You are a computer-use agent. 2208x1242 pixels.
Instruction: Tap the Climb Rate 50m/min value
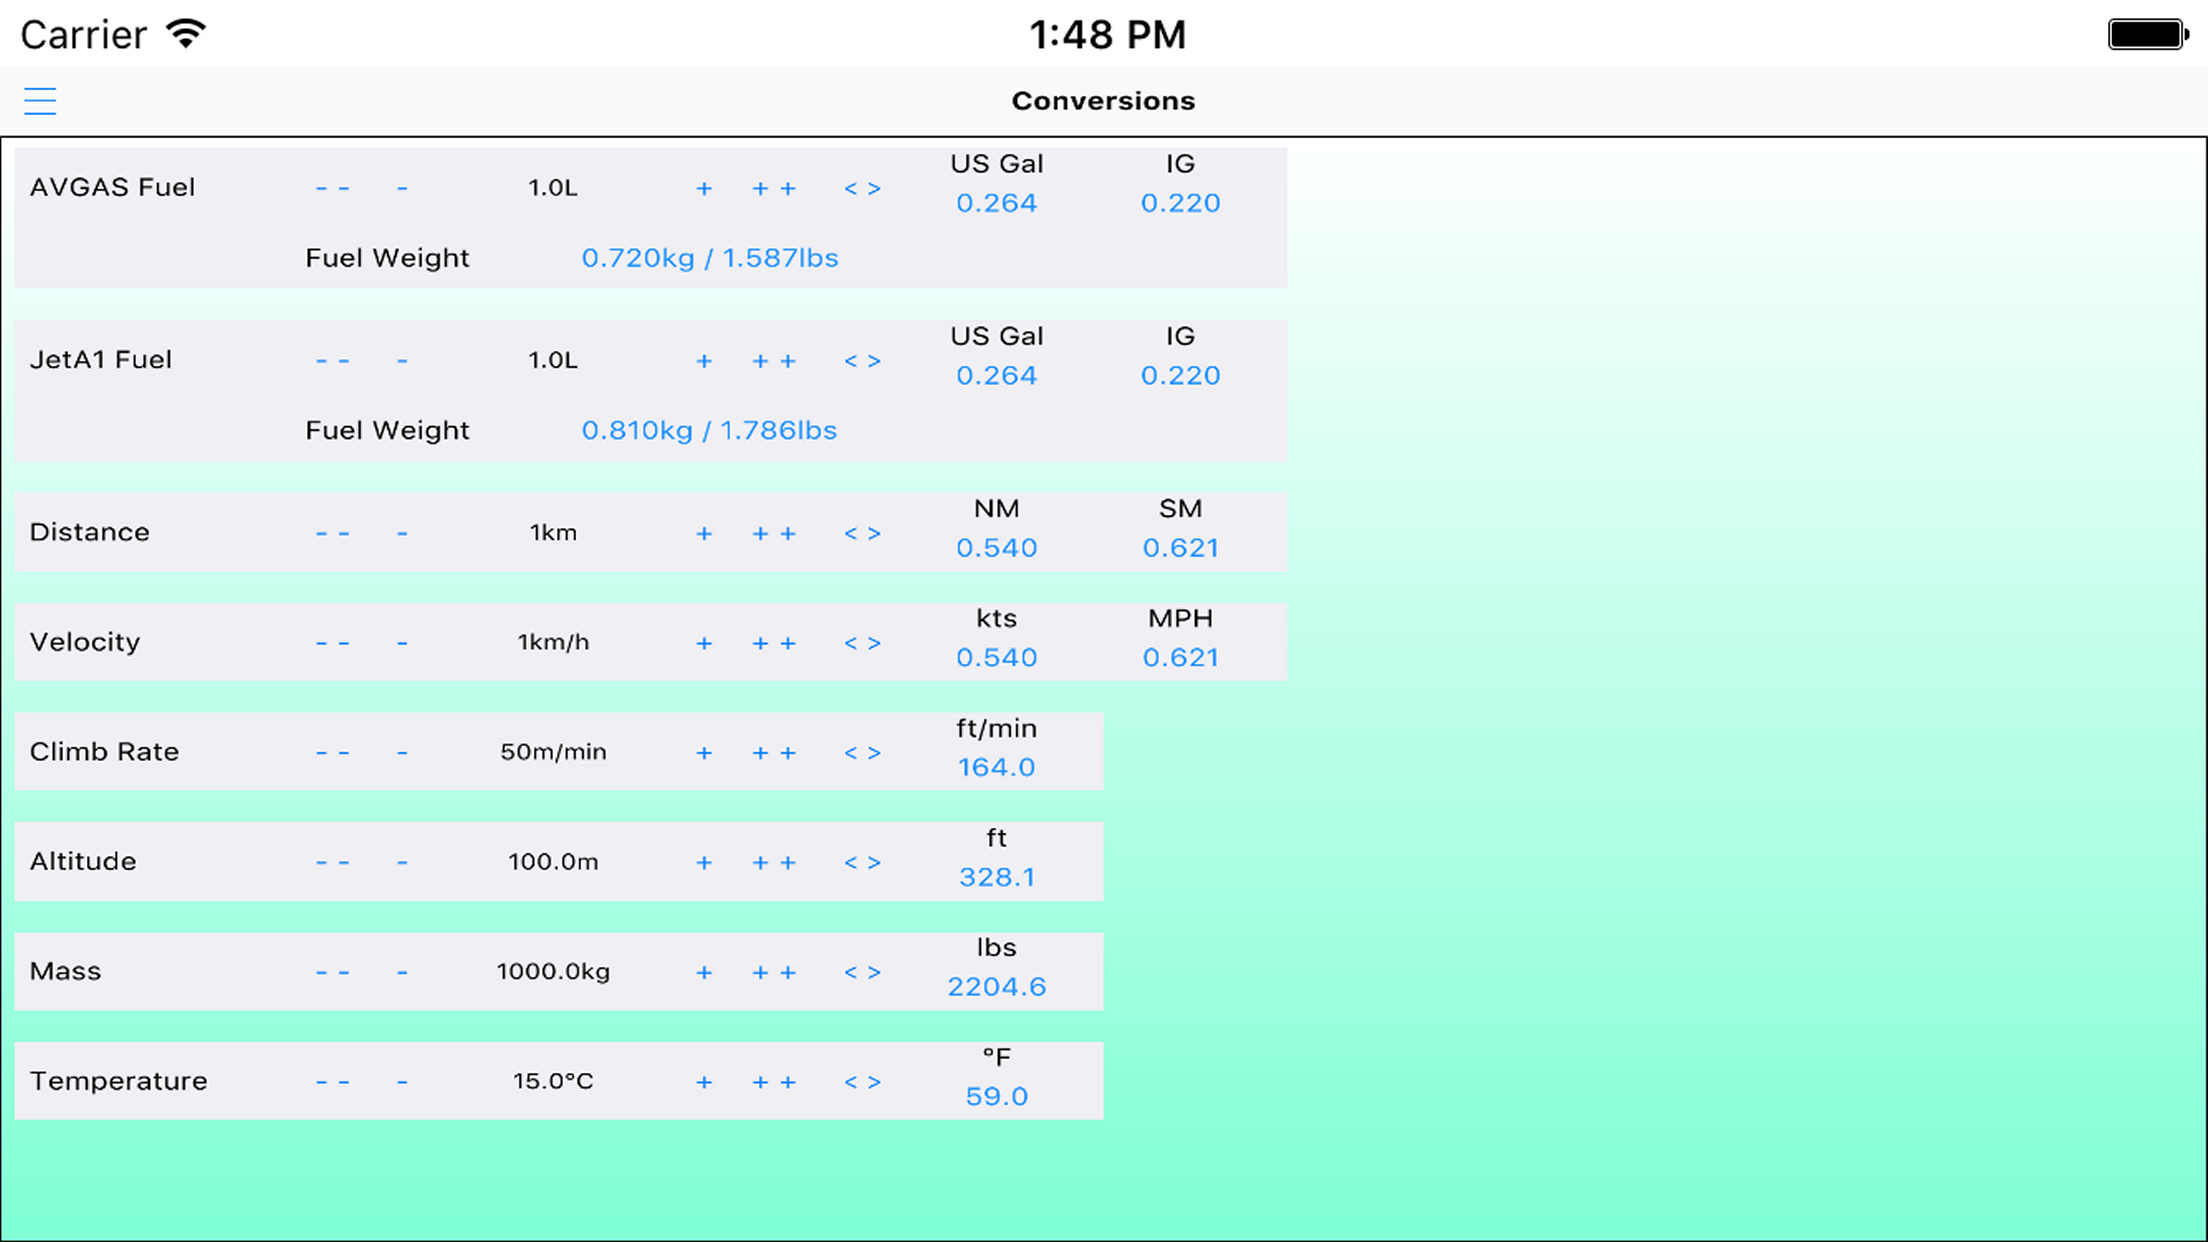(x=553, y=752)
